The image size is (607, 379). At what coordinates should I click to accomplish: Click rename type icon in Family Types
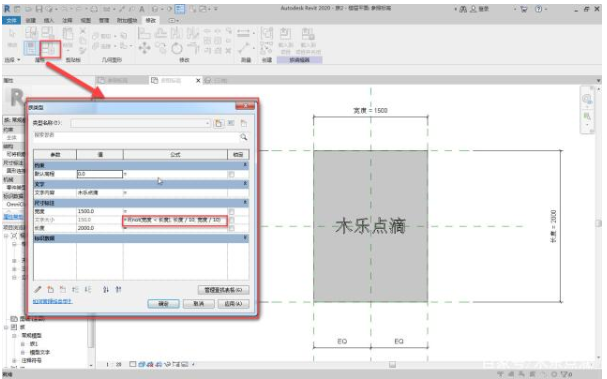point(231,123)
